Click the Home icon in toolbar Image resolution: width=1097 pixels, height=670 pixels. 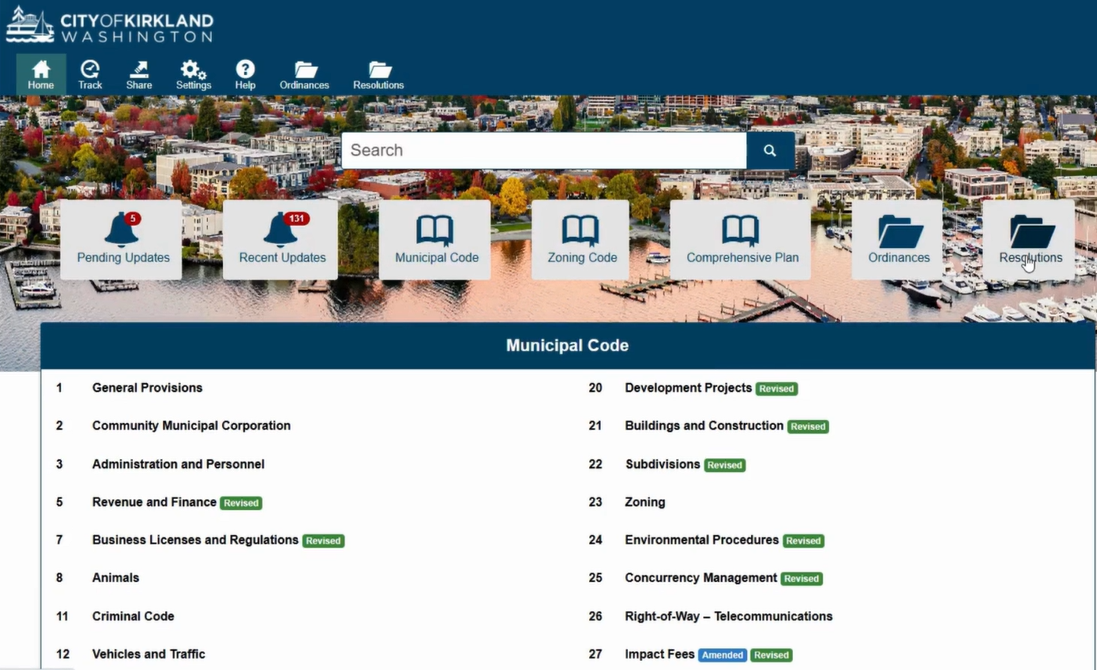[x=41, y=75]
